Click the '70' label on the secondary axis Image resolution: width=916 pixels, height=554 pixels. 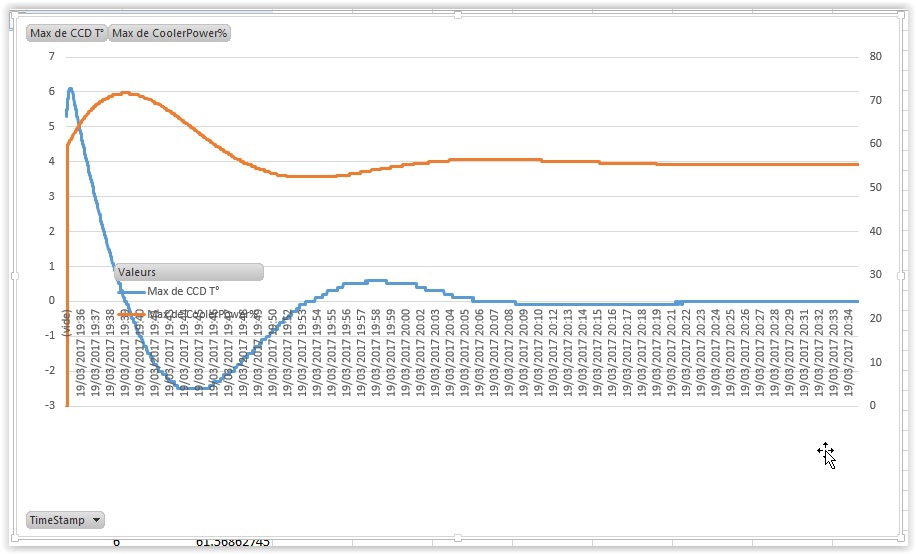point(875,100)
